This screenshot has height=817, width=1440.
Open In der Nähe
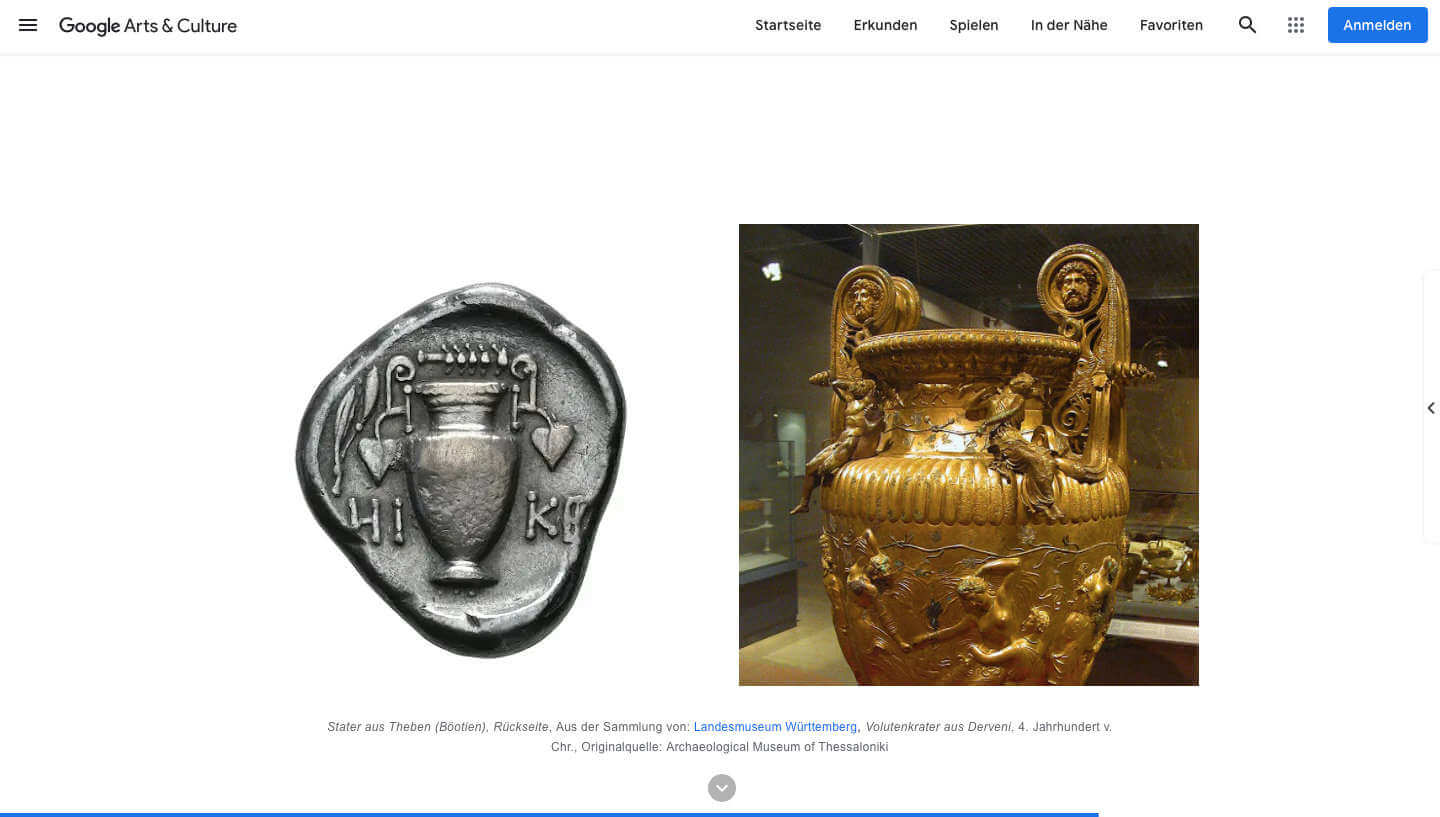1069,25
